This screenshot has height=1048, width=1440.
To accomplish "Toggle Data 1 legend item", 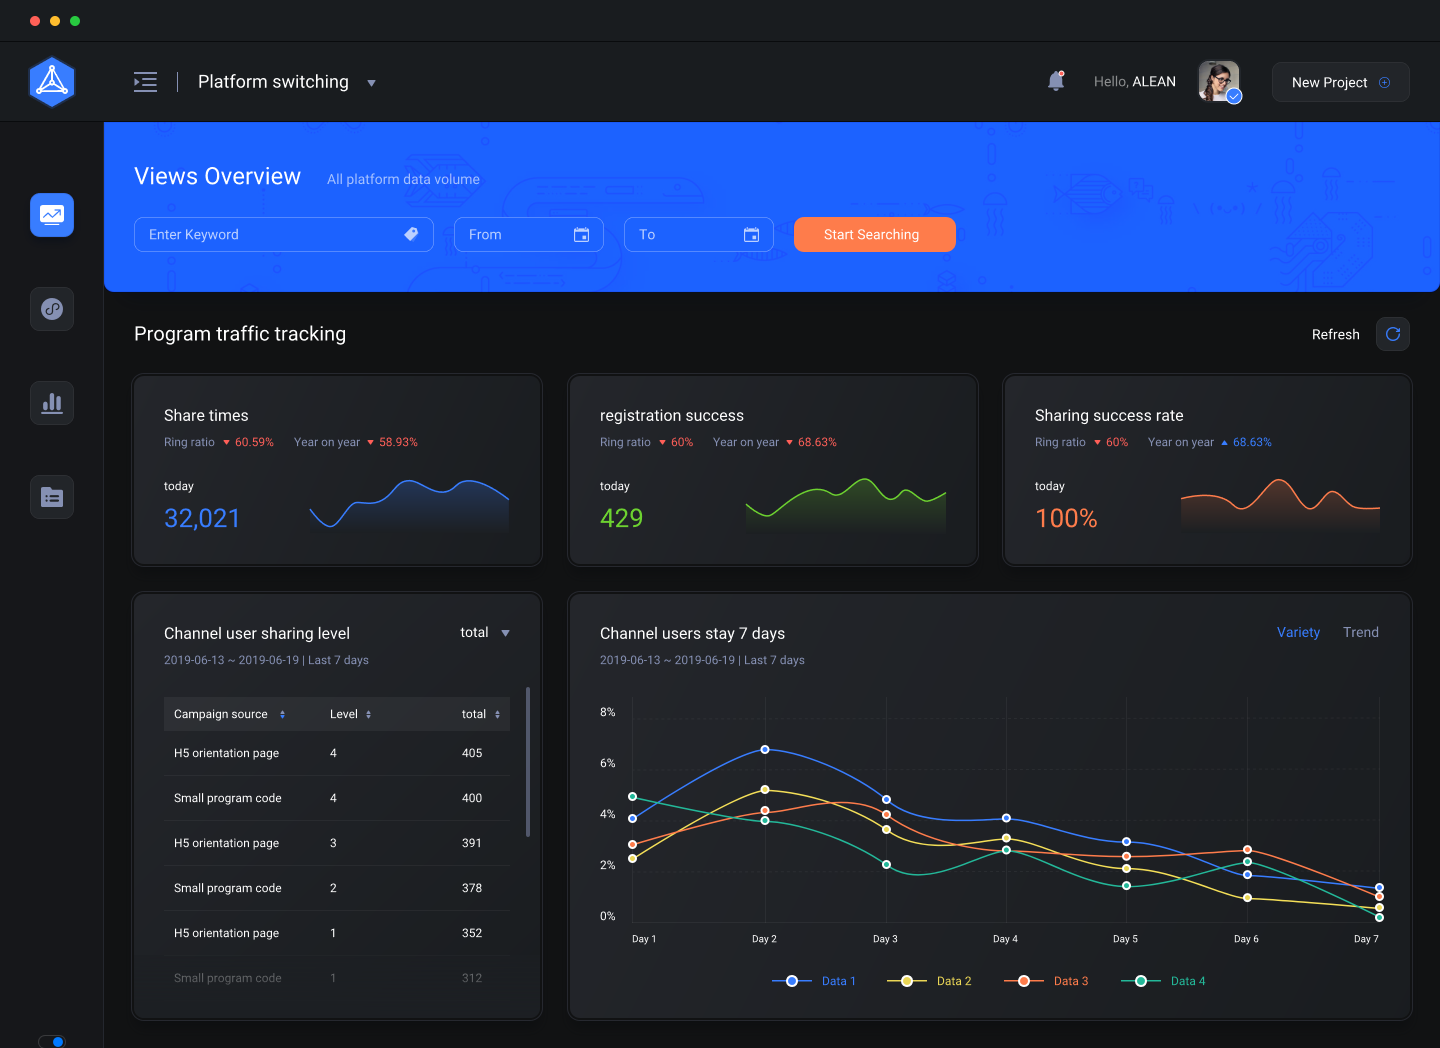I will coord(814,981).
